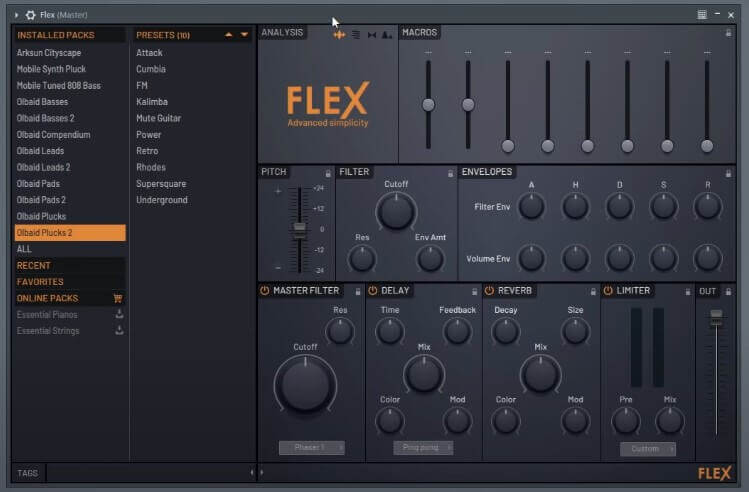Screen dimensions: 749x492
Task: Open the Phaser master filter type dropdown
Action: pyautogui.click(x=311, y=448)
